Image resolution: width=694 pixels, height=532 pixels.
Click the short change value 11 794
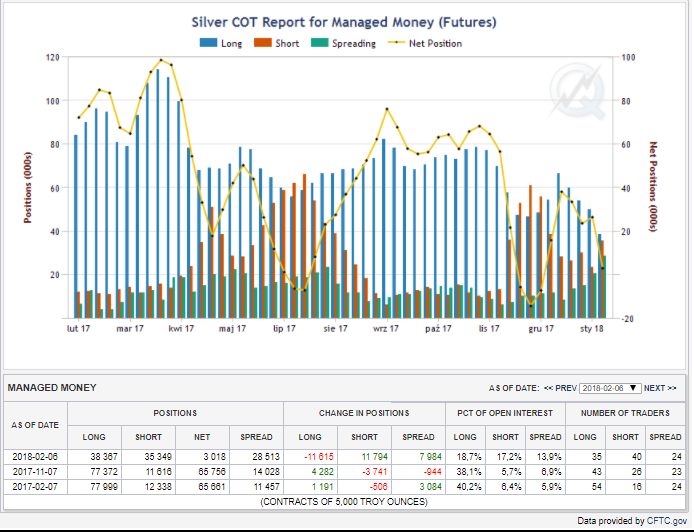(375, 457)
